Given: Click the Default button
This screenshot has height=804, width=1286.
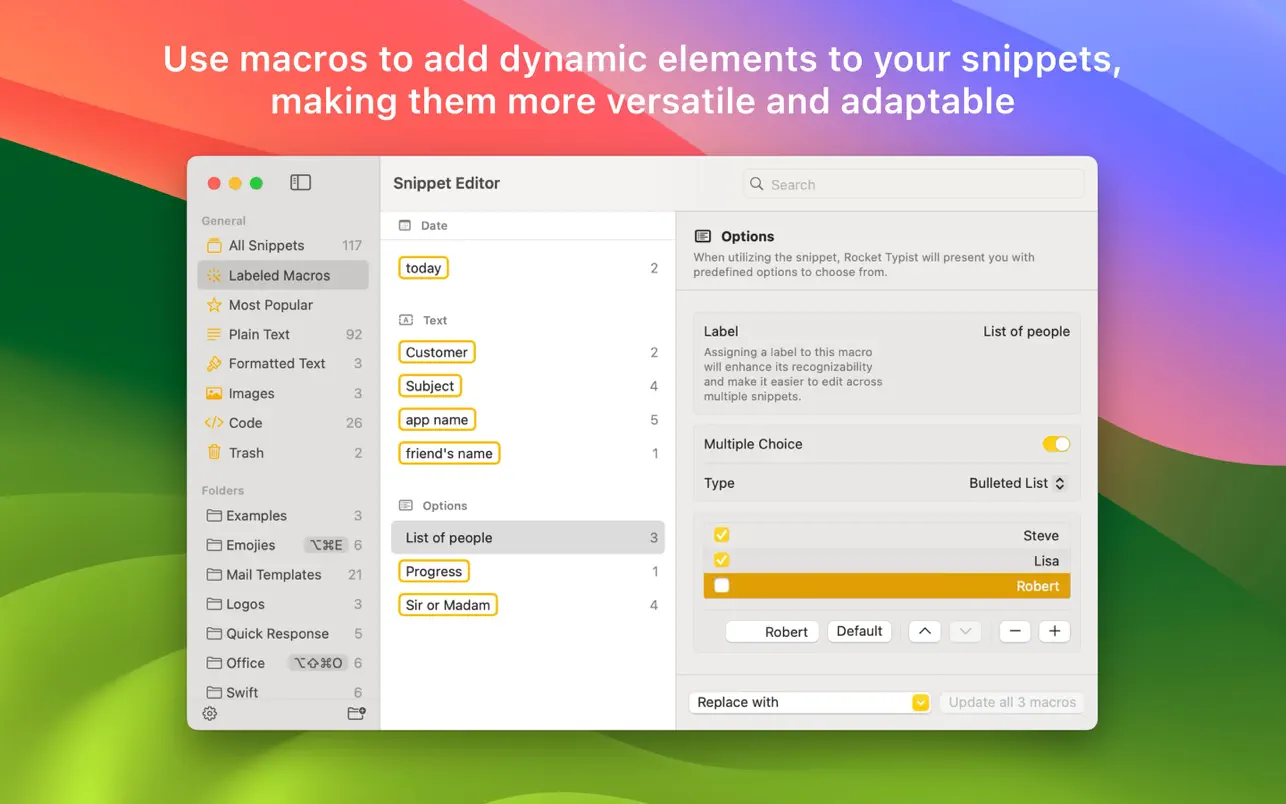Looking at the screenshot, I should (859, 631).
